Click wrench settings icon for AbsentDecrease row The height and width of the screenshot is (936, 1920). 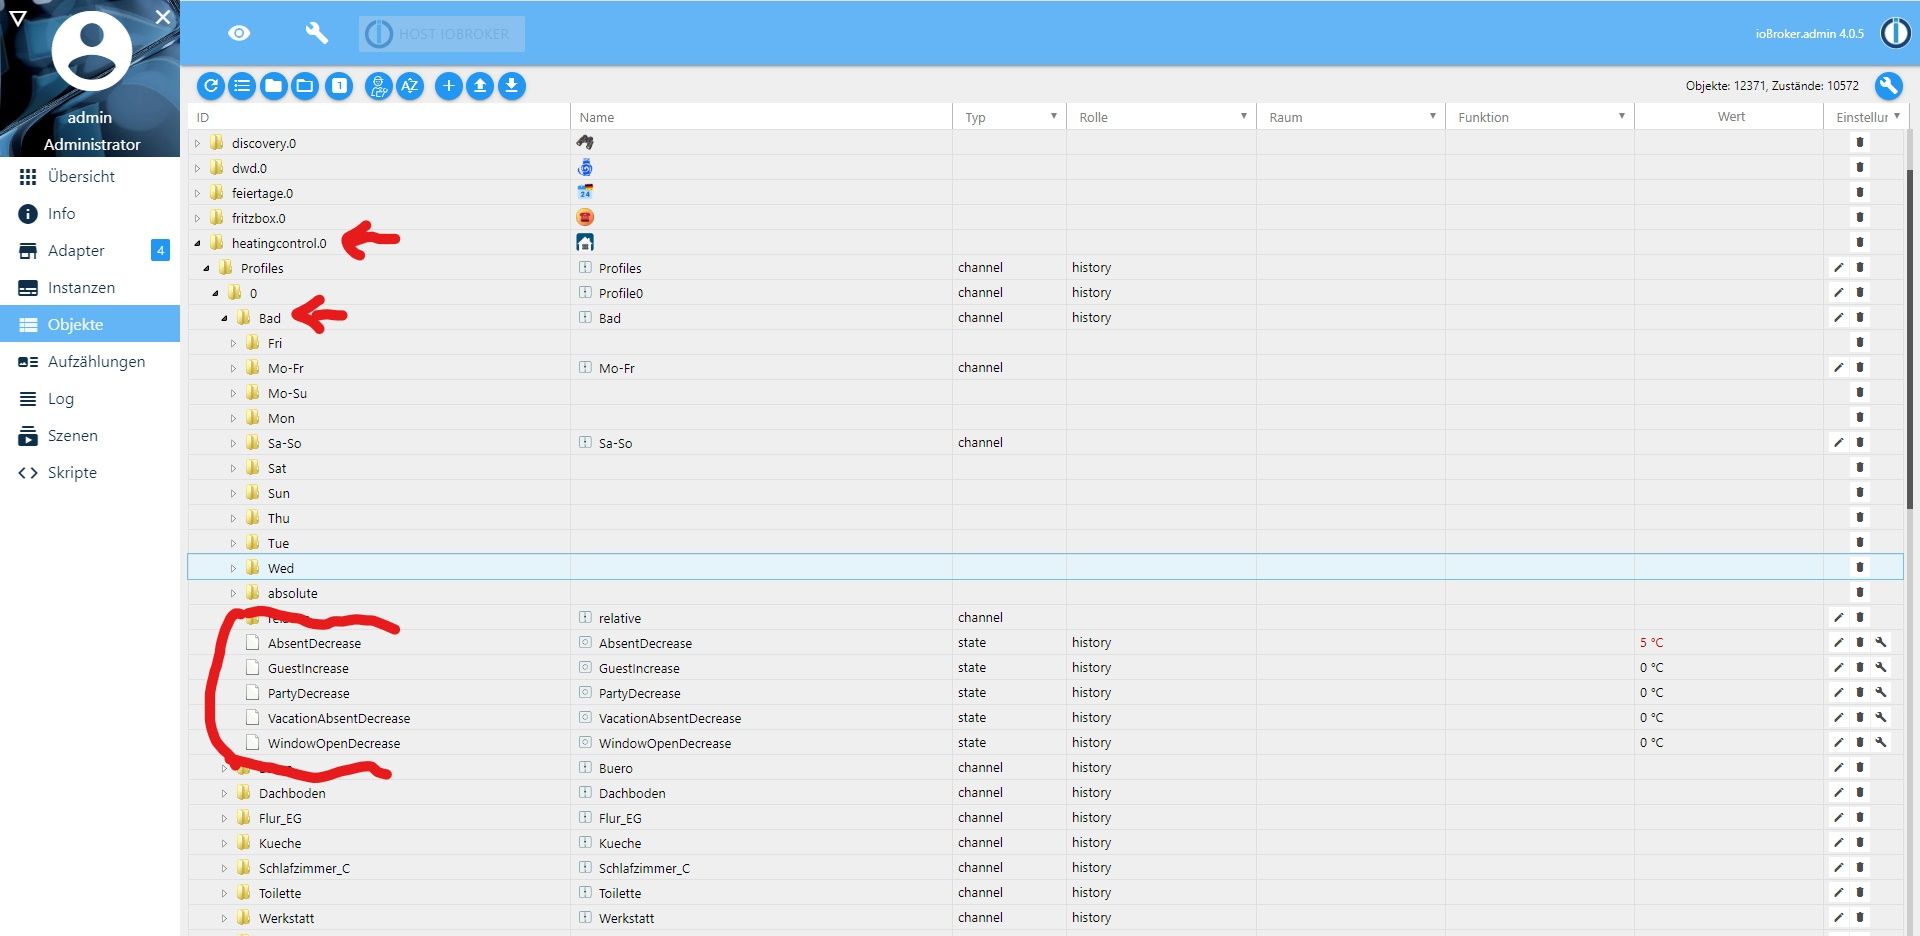click(x=1881, y=642)
